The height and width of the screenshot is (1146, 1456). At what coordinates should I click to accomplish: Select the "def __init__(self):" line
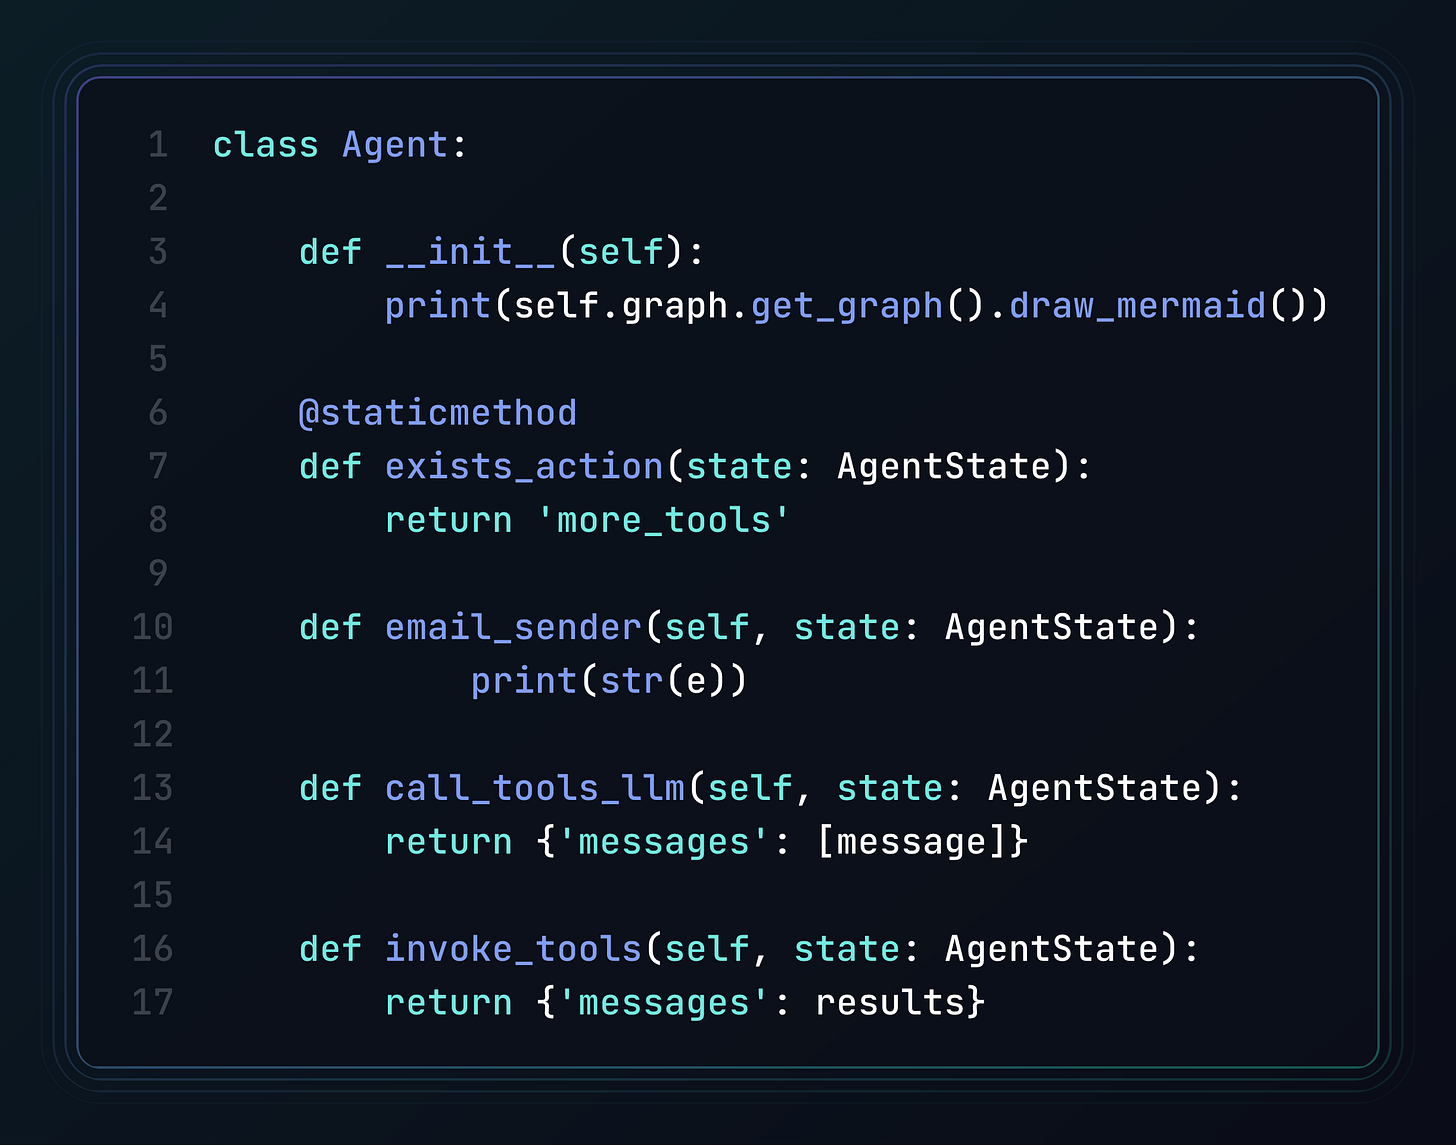[x=502, y=252]
